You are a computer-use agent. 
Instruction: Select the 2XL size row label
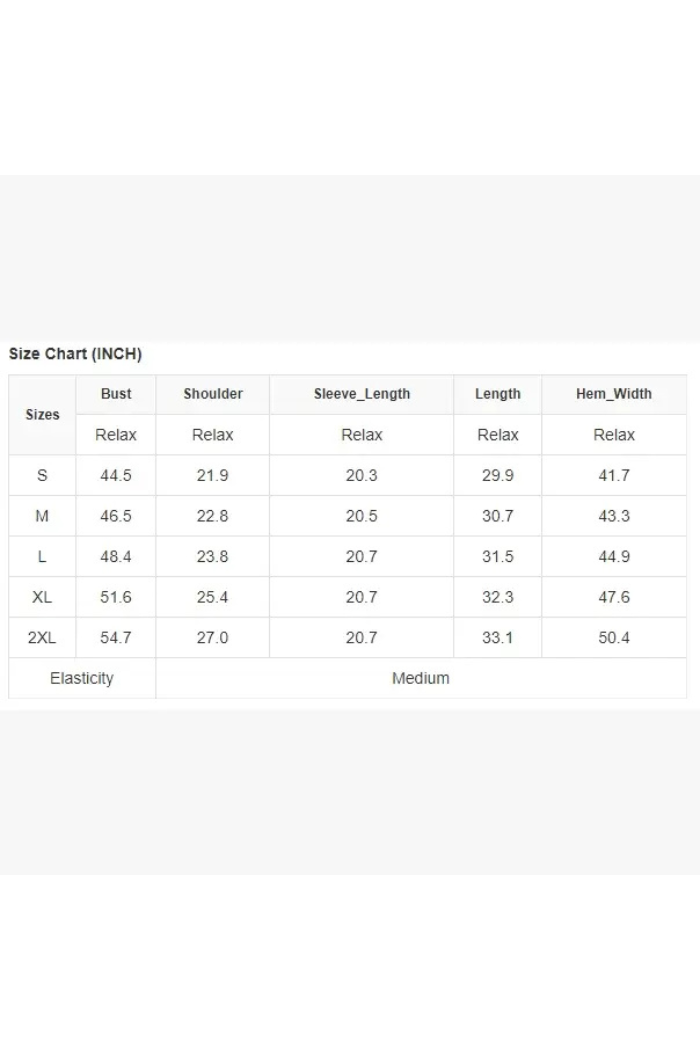tap(42, 638)
